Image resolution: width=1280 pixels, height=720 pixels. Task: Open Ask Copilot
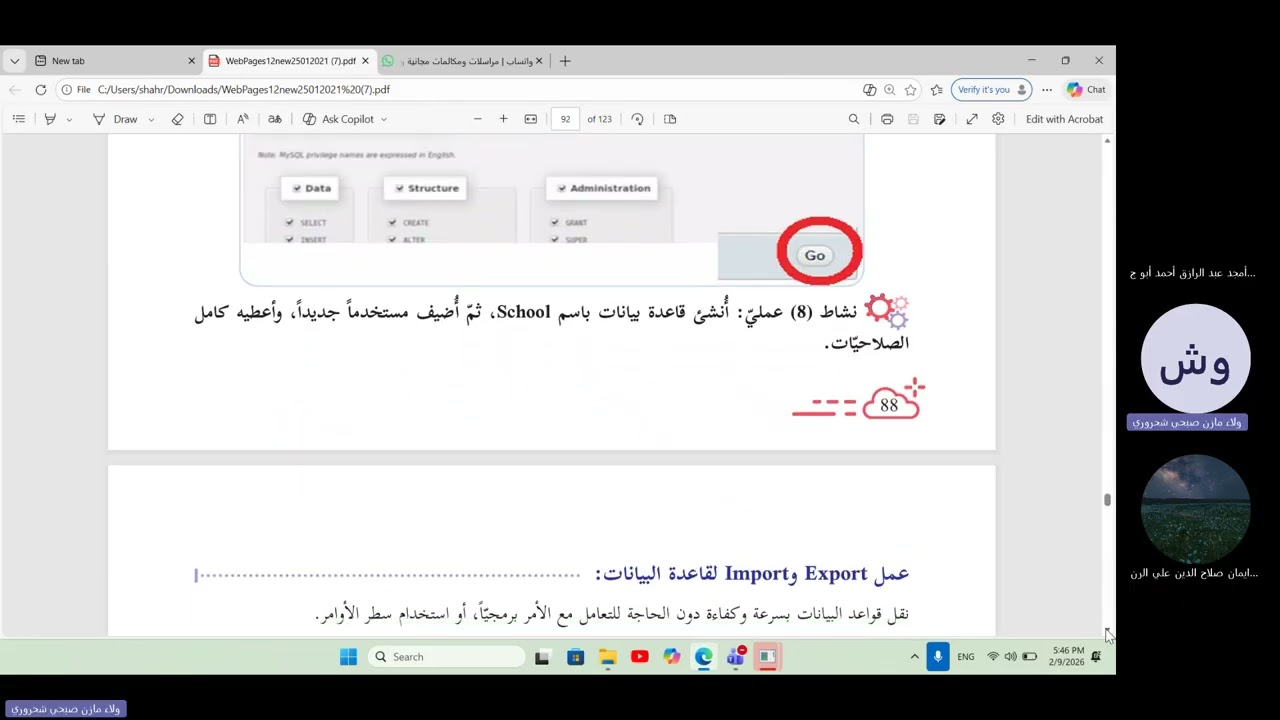tap(338, 119)
